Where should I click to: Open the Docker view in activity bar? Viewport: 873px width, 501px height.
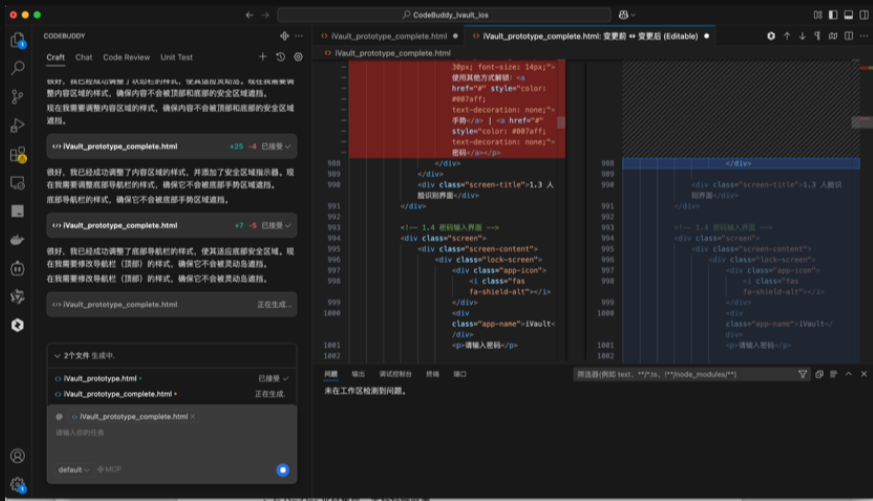pos(17,240)
